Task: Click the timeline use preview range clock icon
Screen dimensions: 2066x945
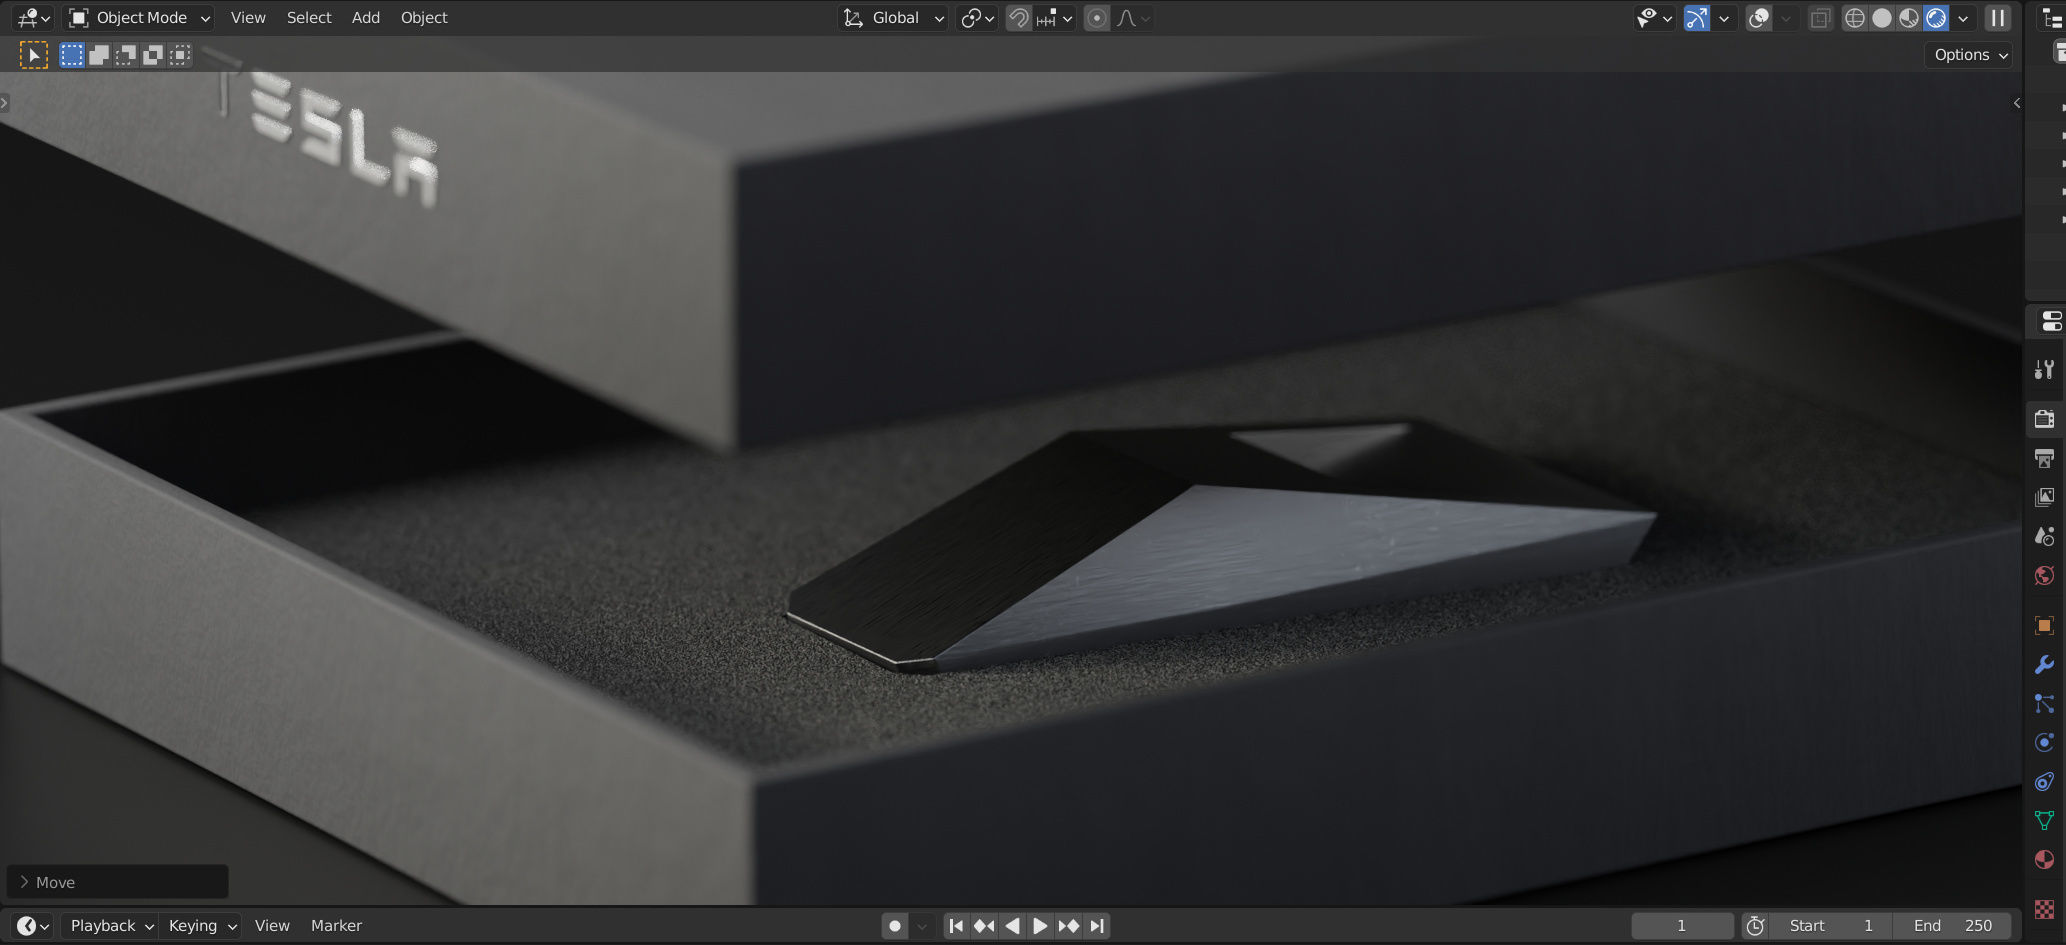Action: tap(1755, 926)
